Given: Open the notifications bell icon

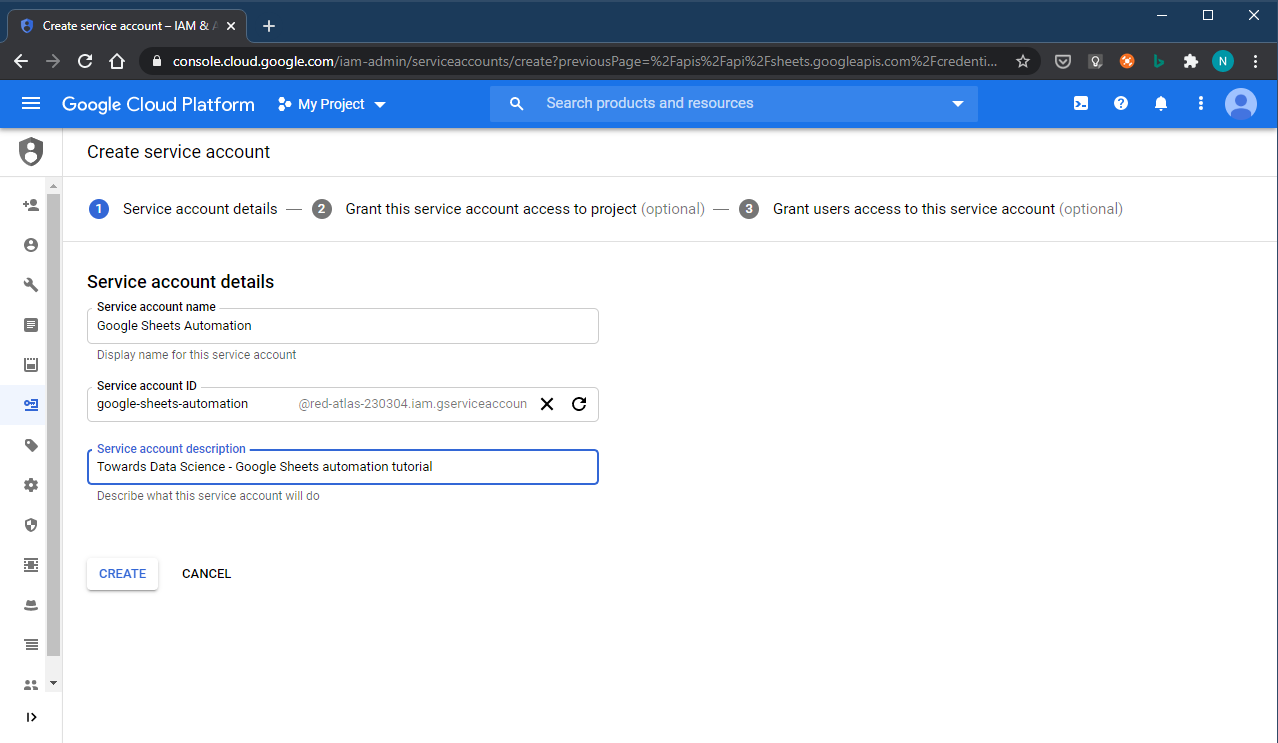Looking at the screenshot, I should (x=1161, y=103).
